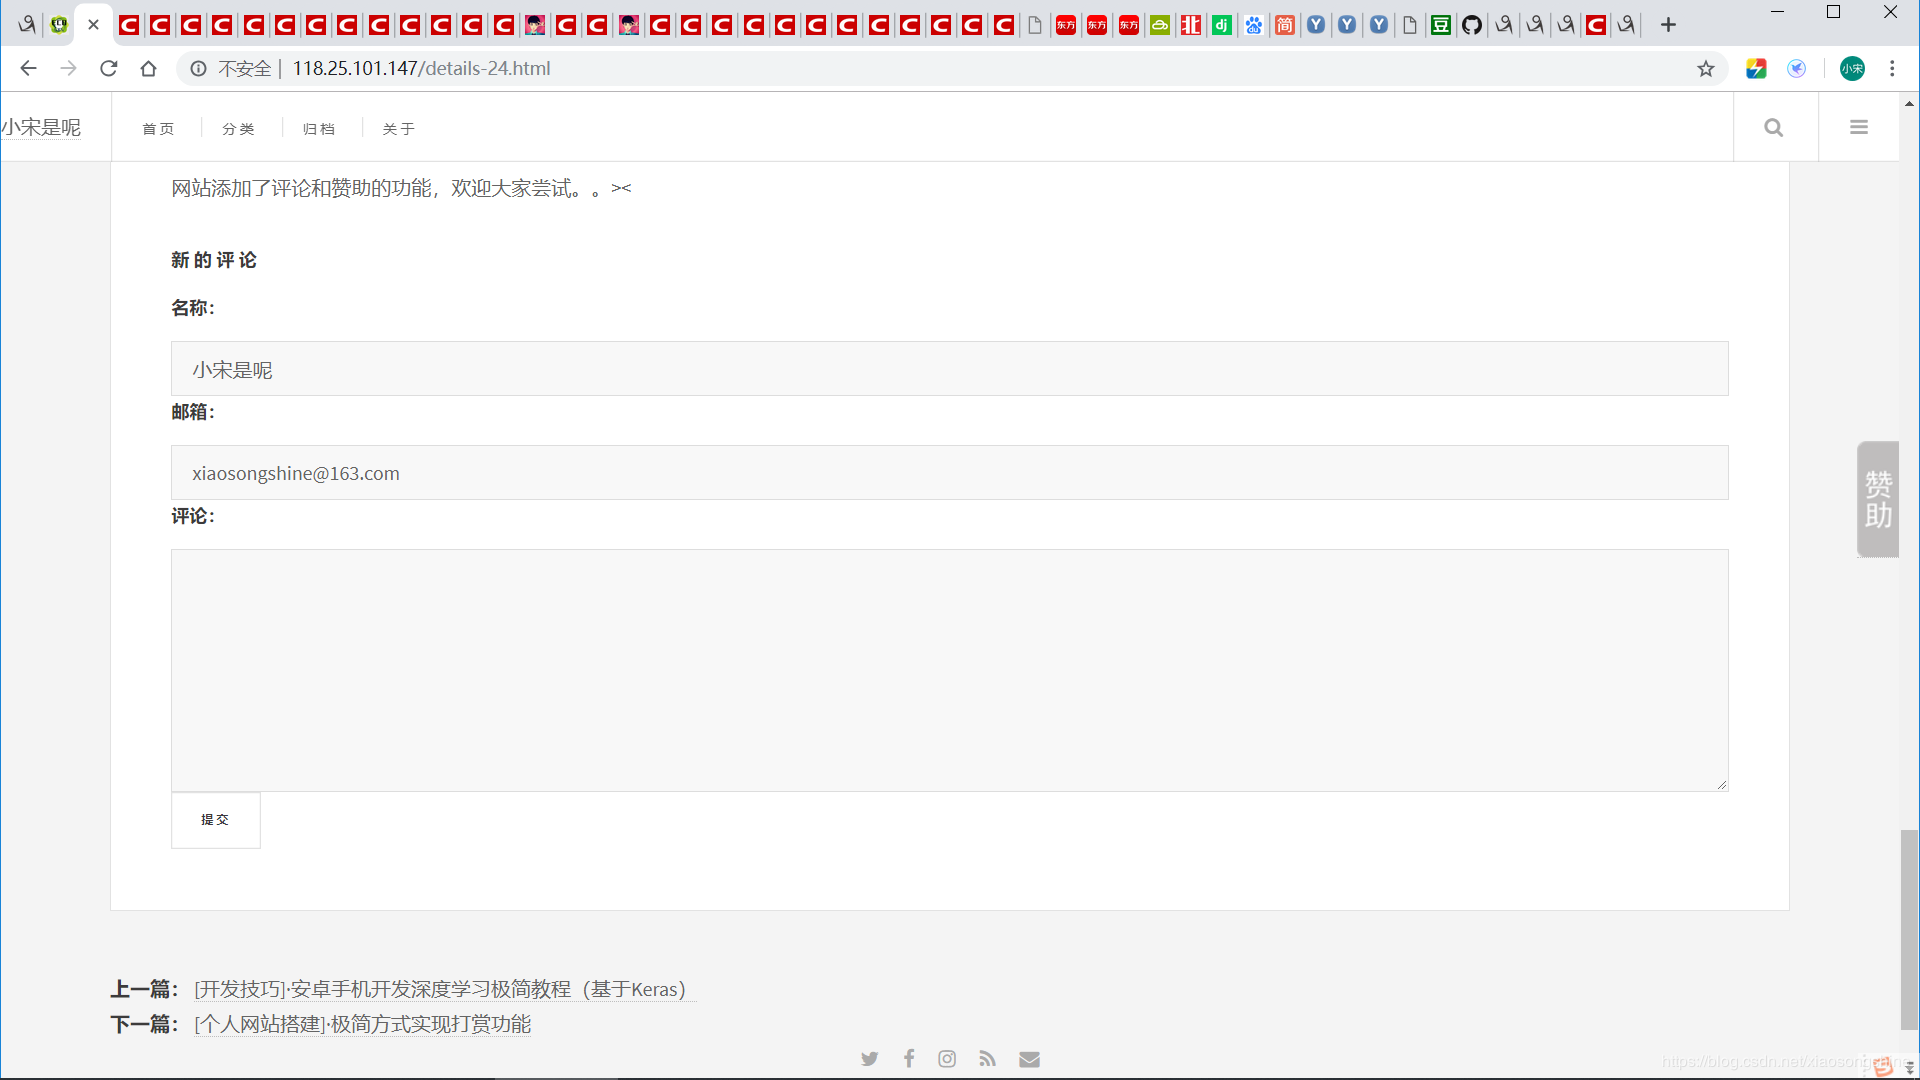This screenshot has height=1080, width=1920.
Task: Click into the 评论 comment text area
Action: click(x=949, y=670)
